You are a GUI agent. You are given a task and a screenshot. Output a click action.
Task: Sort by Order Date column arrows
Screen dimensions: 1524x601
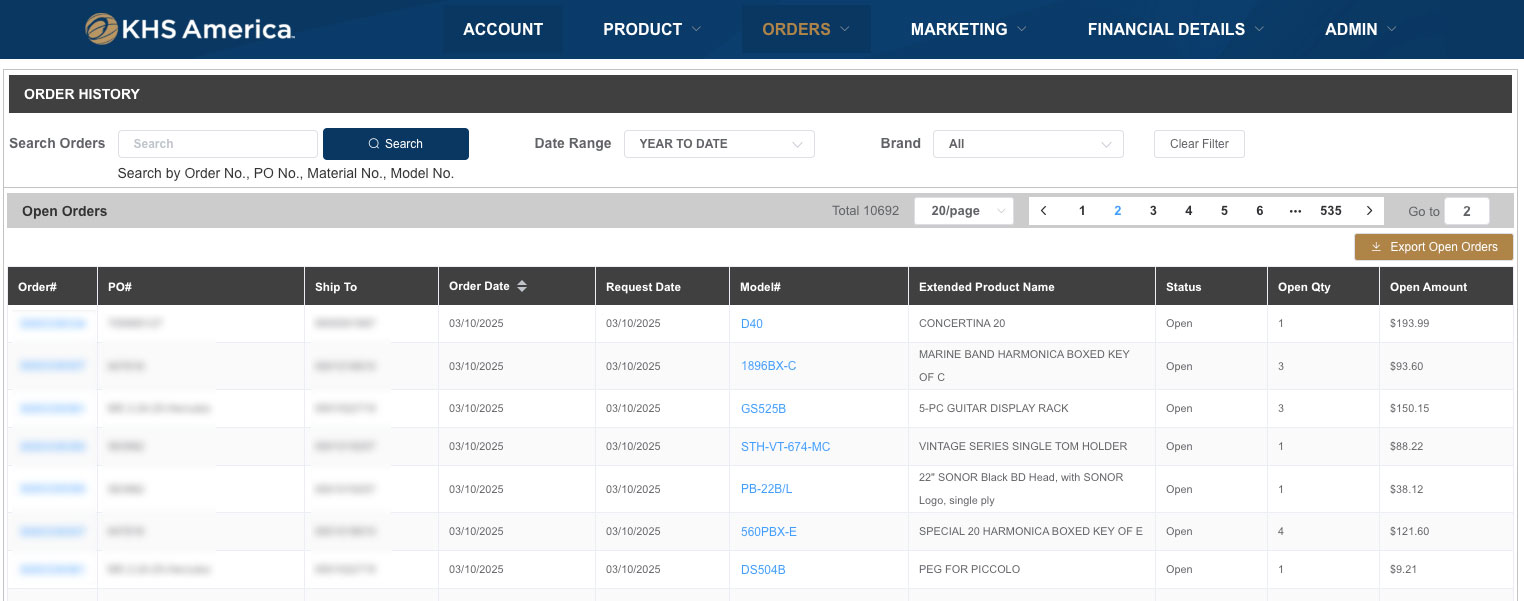coord(521,287)
